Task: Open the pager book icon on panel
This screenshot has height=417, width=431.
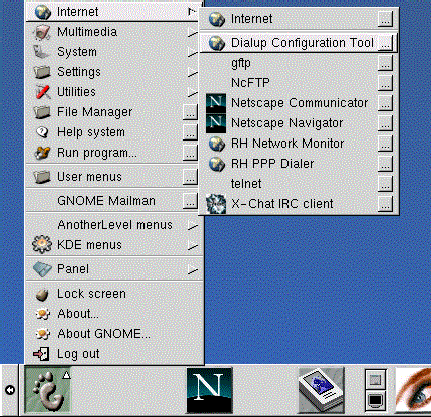Action: pos(321,390)
